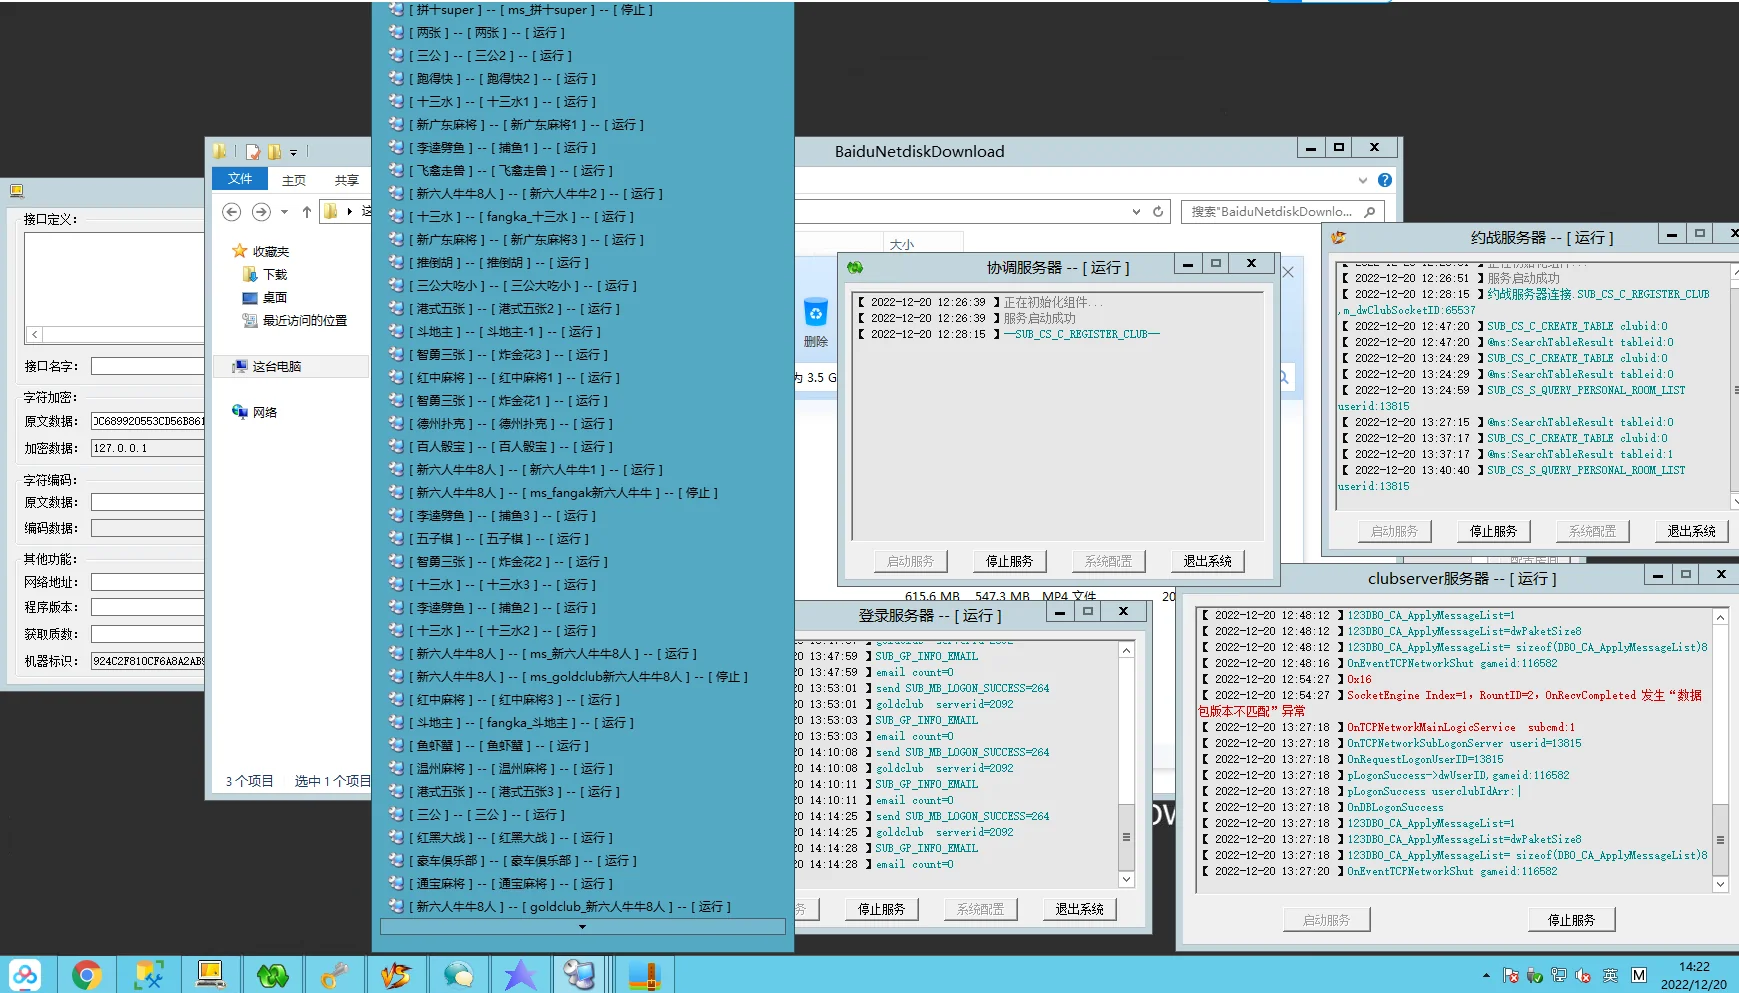Open the 文件 ribbon tab
The image size is (1739, 993).
click(240, 179)
